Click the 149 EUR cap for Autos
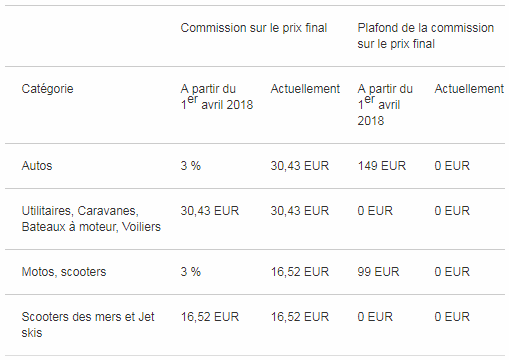509x360 pixels. click(x=382, y=166)
